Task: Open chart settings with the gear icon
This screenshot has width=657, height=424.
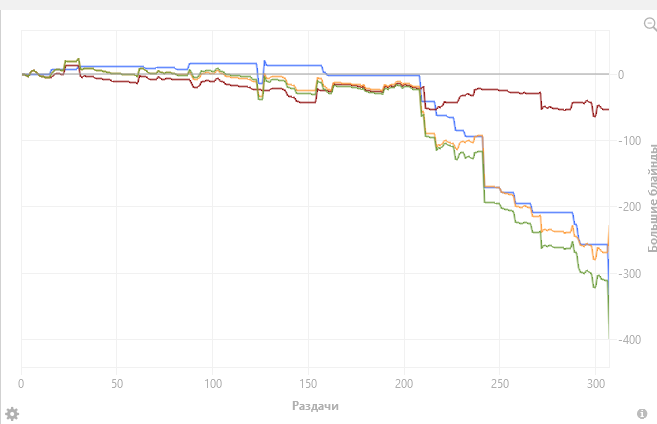Action: point(12,413)
